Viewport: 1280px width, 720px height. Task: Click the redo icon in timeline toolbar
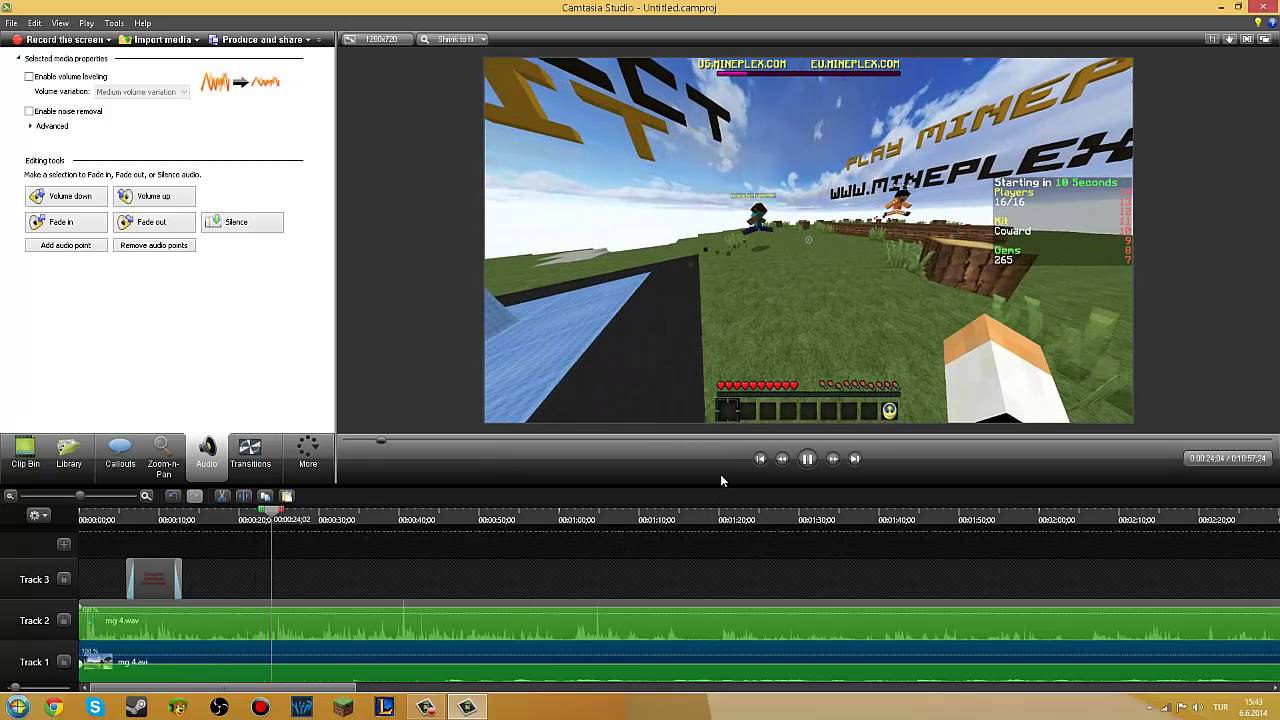coord(195,496)
